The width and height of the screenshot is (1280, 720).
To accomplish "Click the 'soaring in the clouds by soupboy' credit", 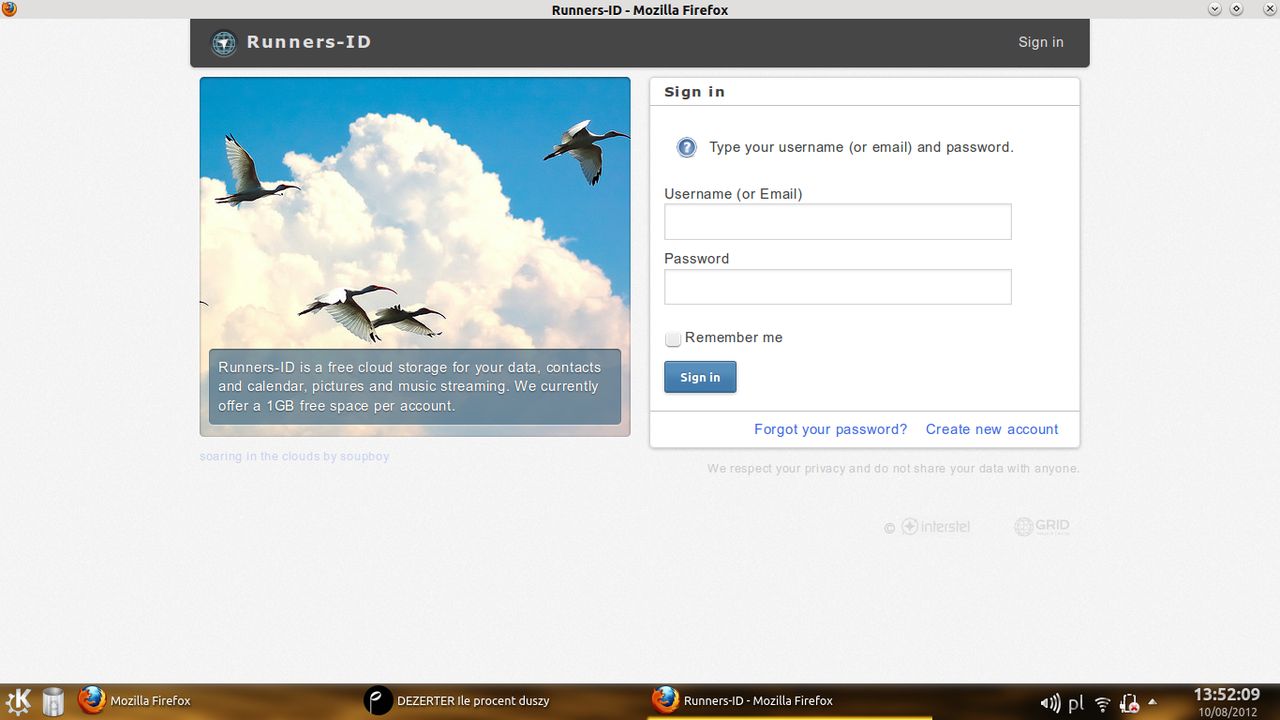I will (x=294, y=456).
